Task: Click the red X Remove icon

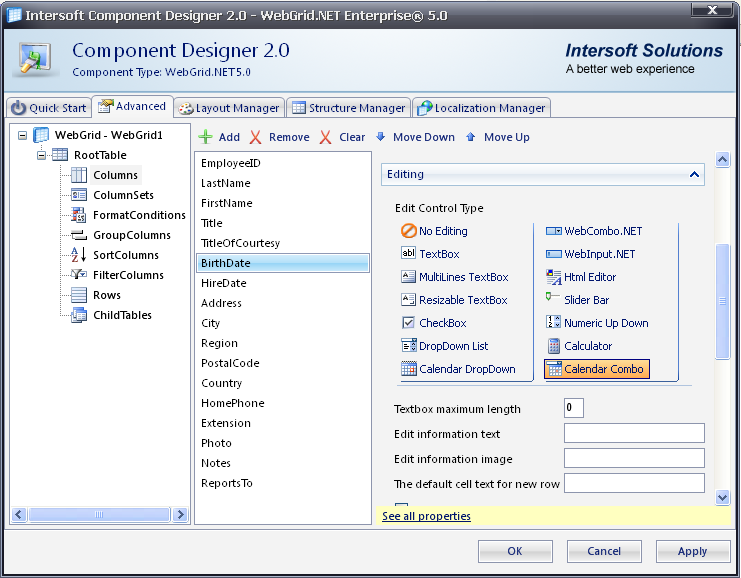Action: point(255,138)
